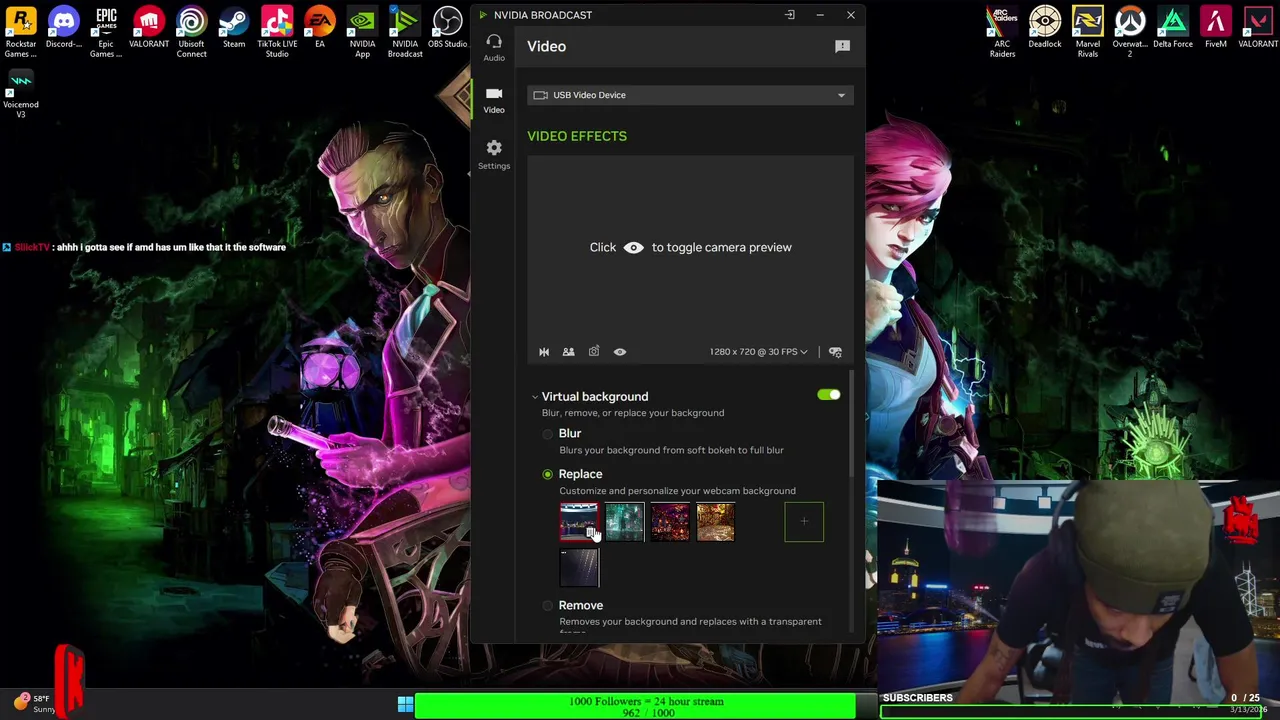Open the NVIDIA App desktop shortcut

362,32
